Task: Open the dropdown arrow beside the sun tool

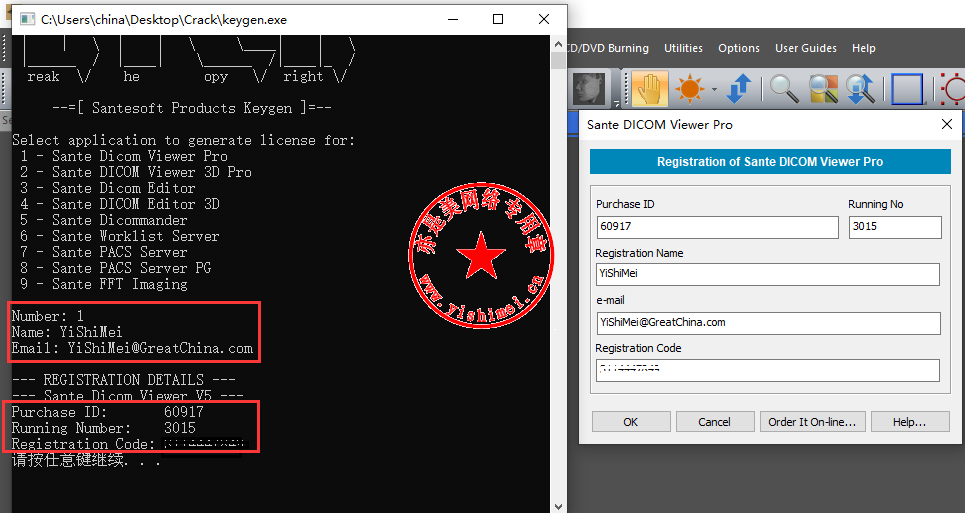Action: coord(714,89)
